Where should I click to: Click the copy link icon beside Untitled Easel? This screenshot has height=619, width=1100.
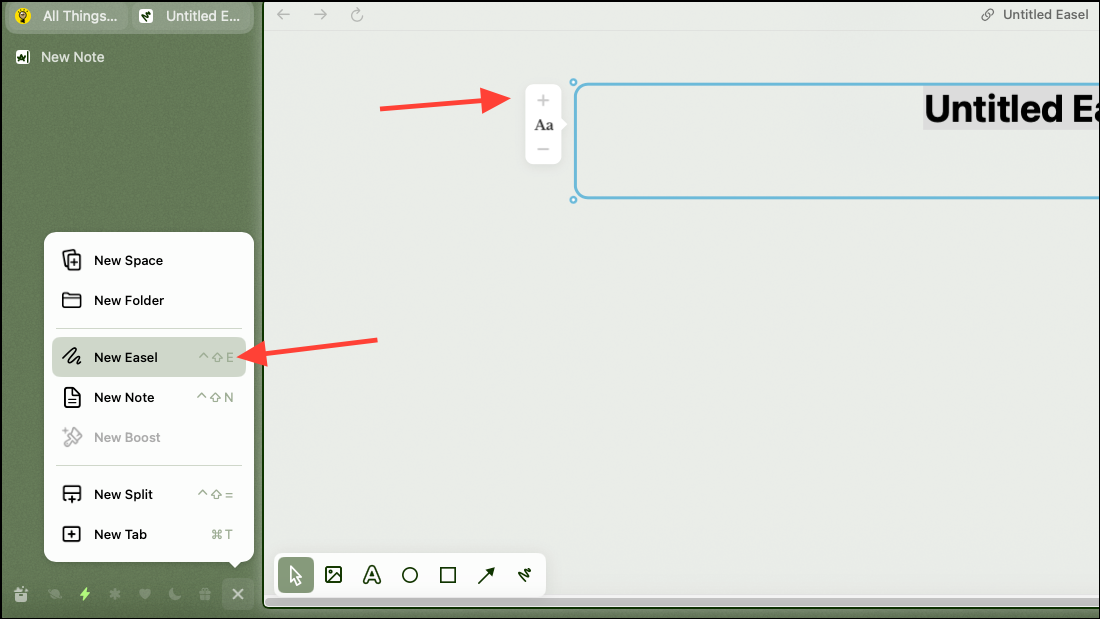coord(987,15)
